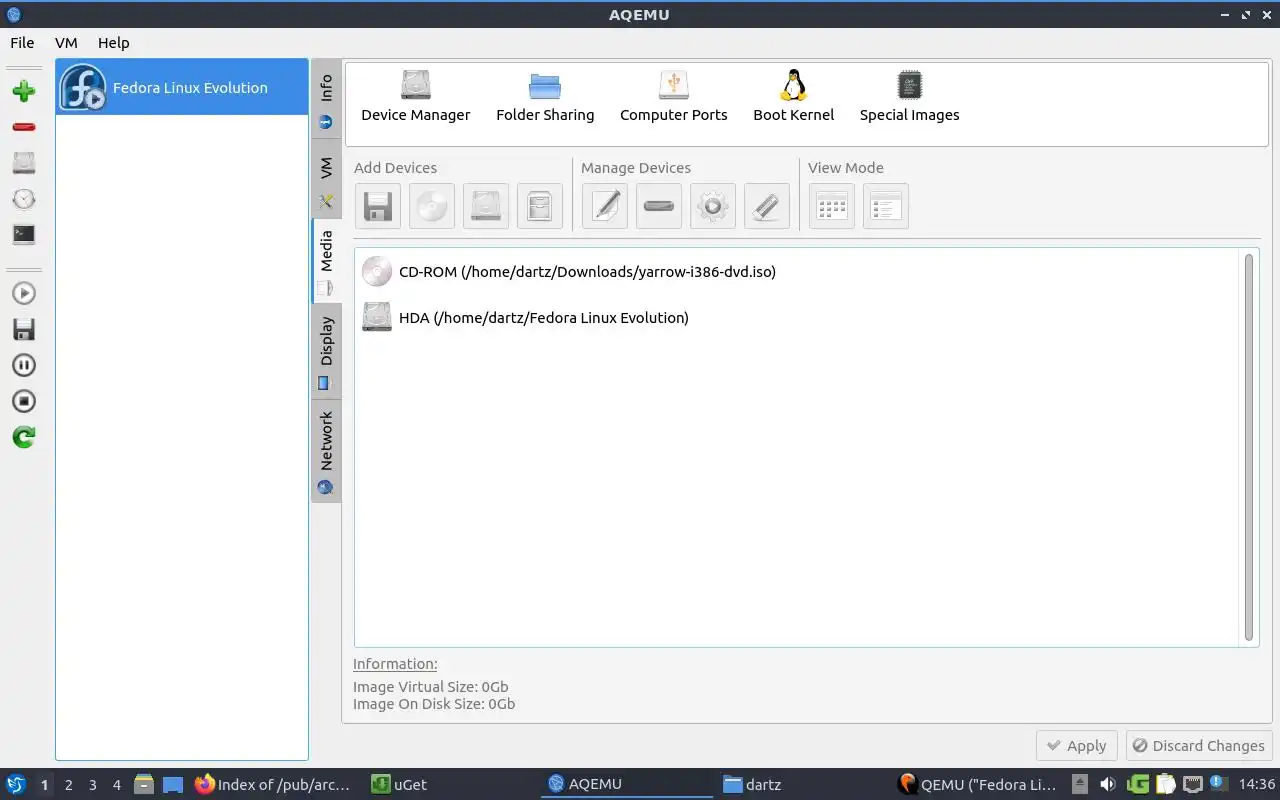1280x800 pixels.
Task: Remove the VM with the red minus icon
Action: tap(24, 127)
